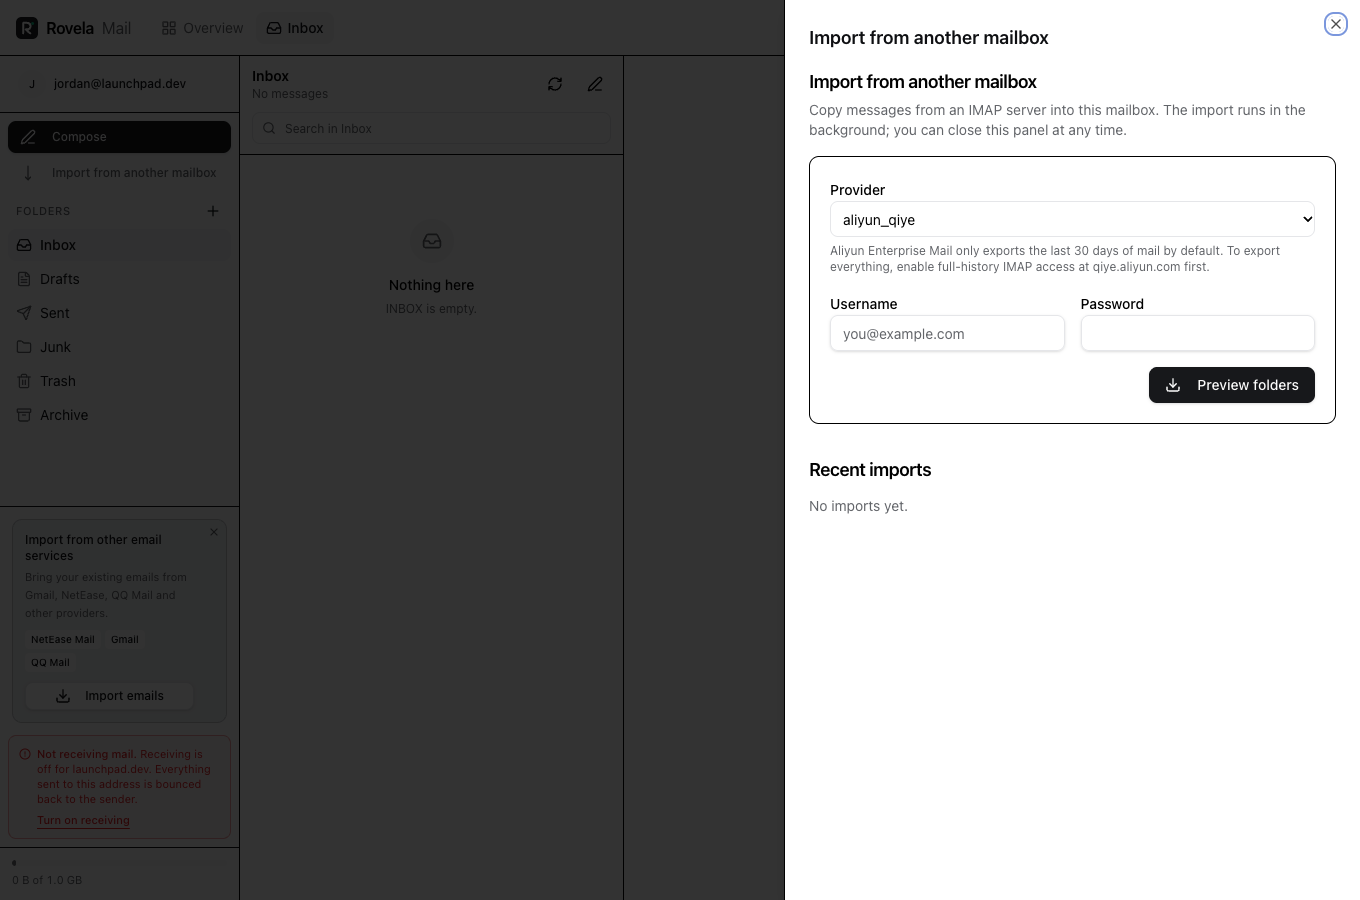Click the pencil compose icon in Inbox header
The height and width of the screenshot is (900, 1360).
tap(595, 84)
